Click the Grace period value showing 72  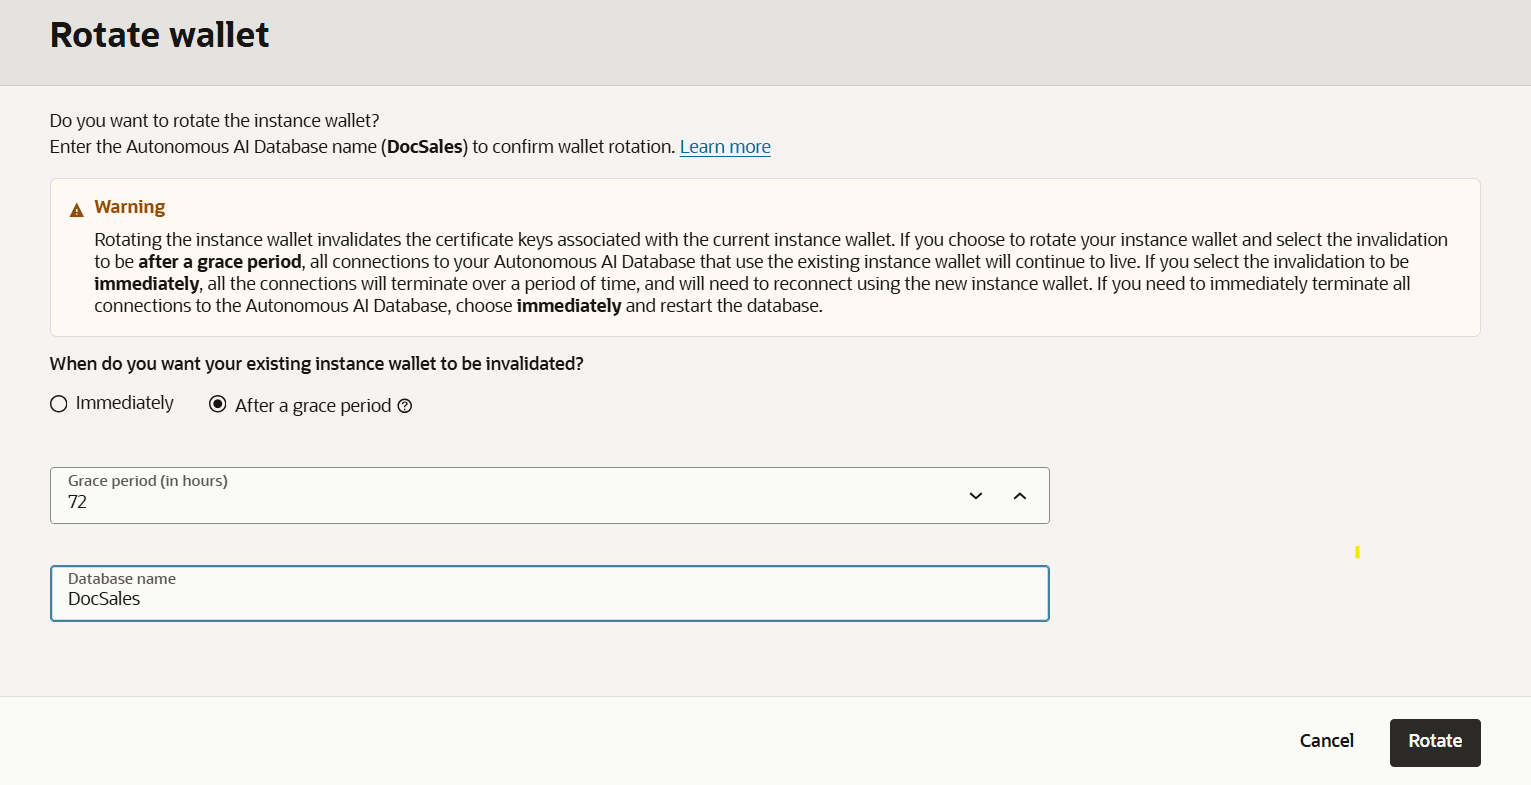tap(78, 502)
